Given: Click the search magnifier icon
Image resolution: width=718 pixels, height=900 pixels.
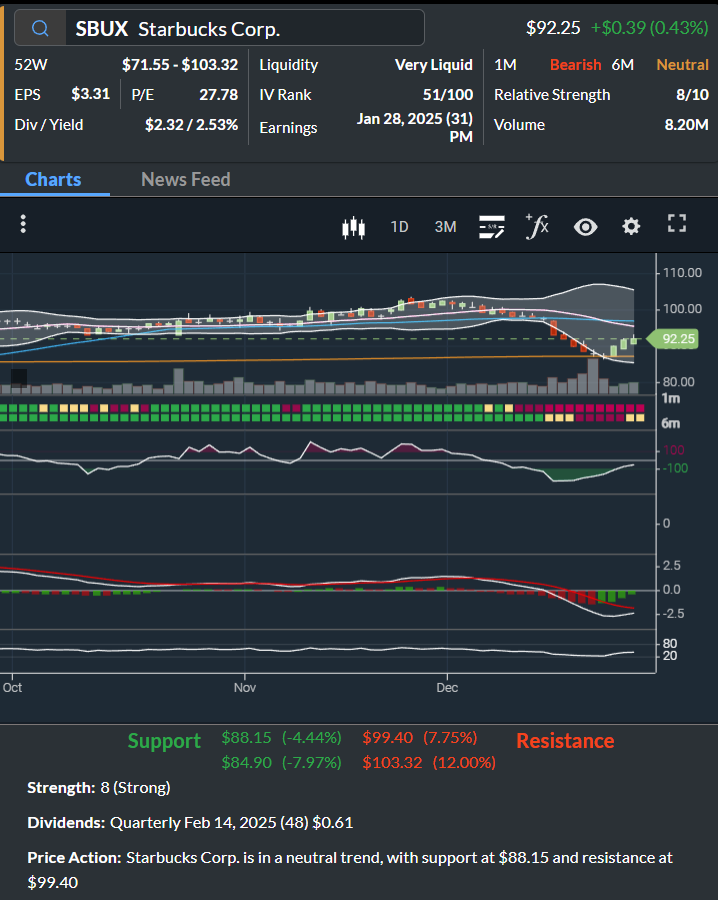Looking at the screenshot, I should [40, 28].
